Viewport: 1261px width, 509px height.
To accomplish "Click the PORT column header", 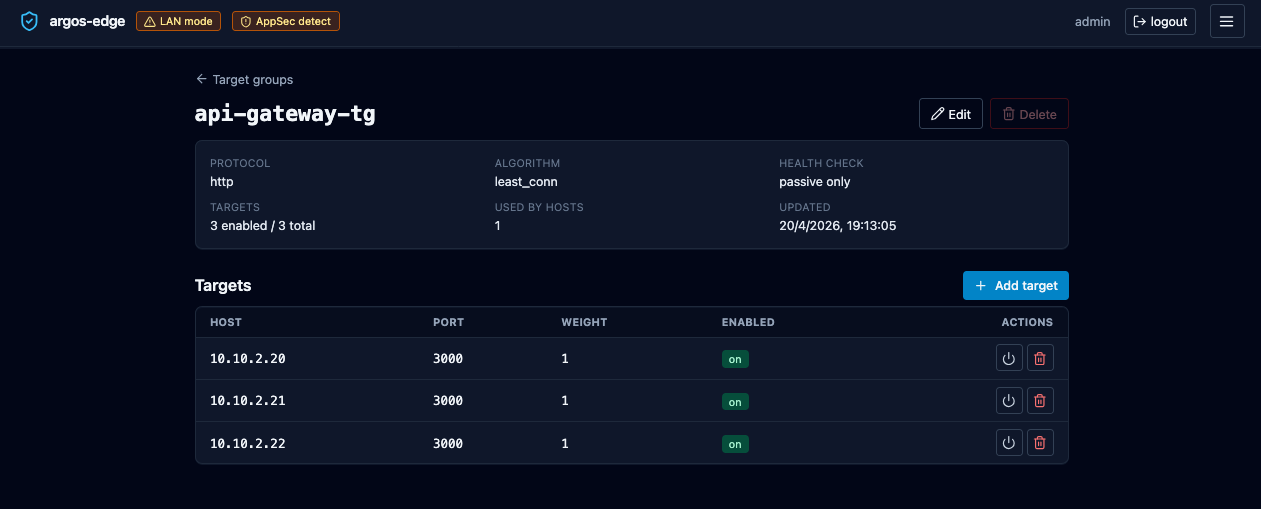I will (448, 322).
